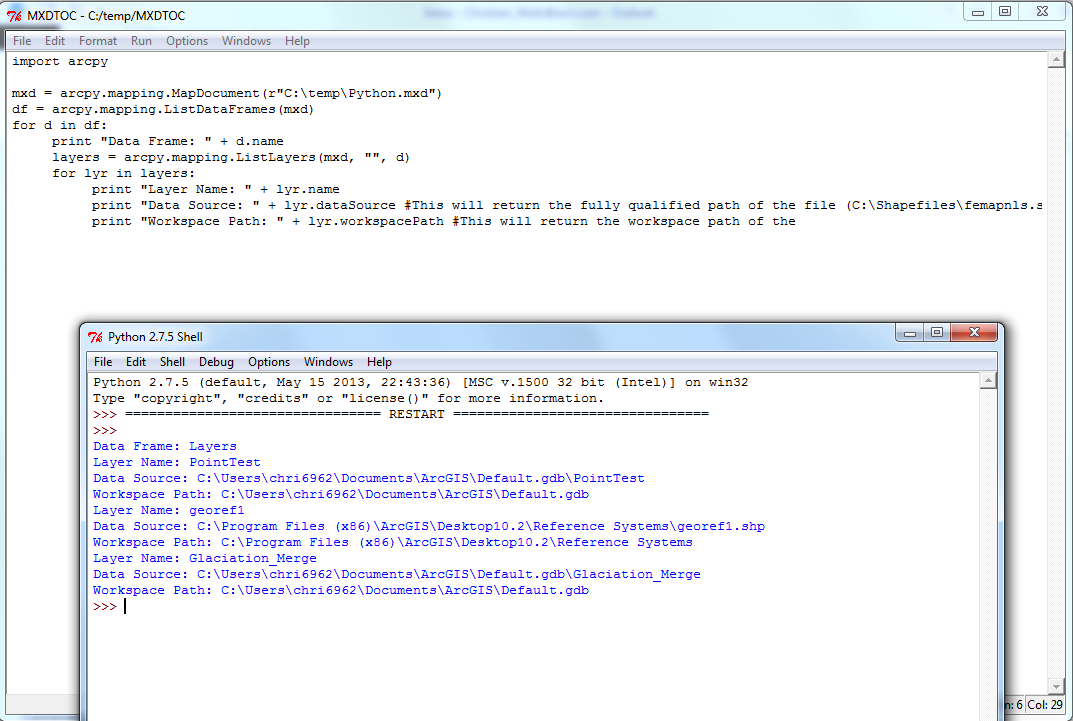Click Data Source line ending in PointTest
Viewport: 1073px width, 721px height.
click(x=369, y=478)
